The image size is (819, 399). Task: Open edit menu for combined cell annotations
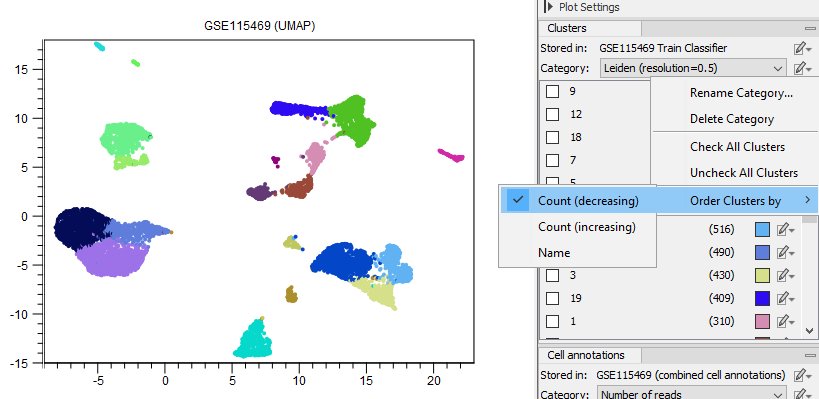click(x=802, y=375)
